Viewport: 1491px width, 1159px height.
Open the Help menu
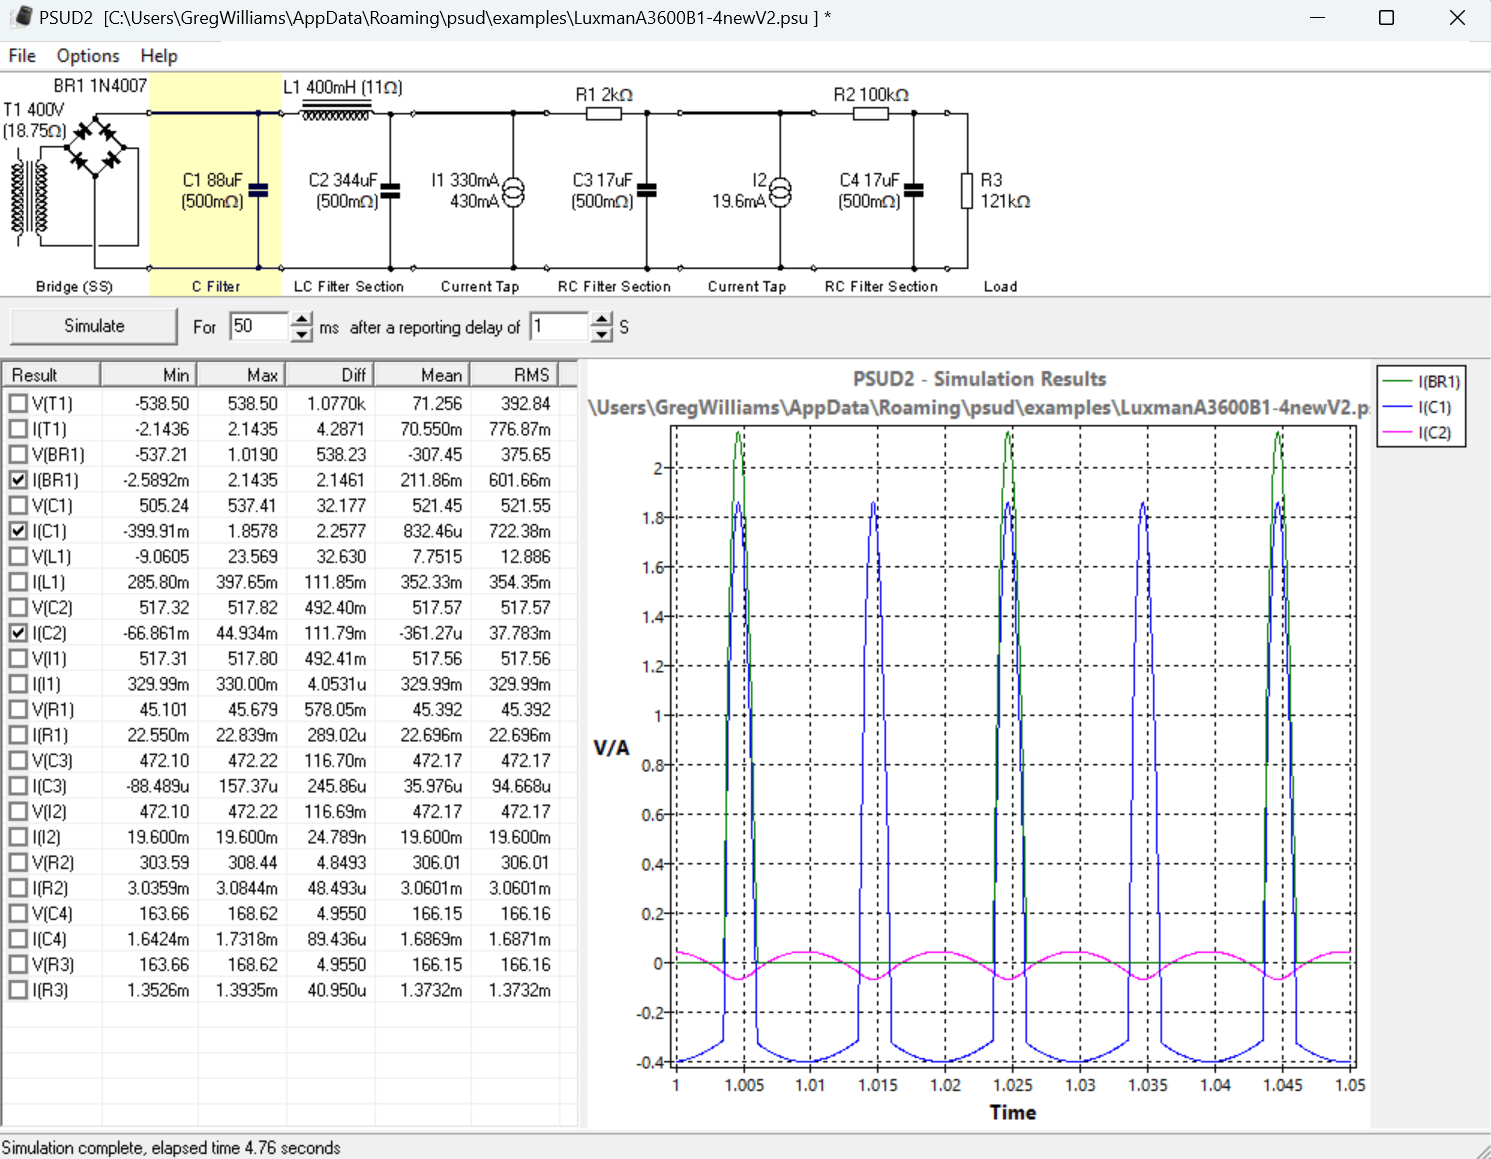click(x=159, y=56)
